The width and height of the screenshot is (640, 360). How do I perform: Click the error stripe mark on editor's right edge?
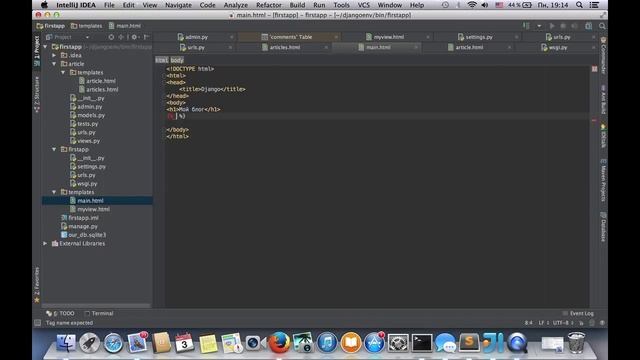coord(594,120)
